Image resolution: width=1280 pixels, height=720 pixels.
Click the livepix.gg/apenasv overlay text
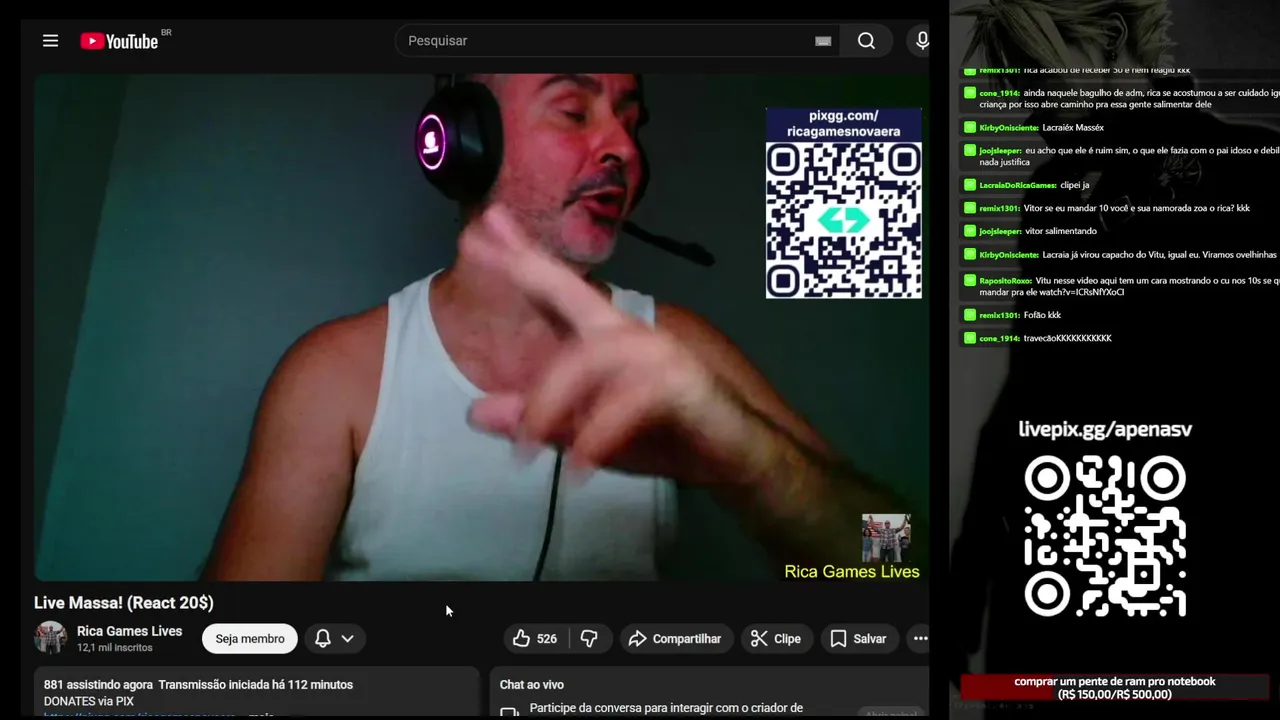pos(1105,429)
